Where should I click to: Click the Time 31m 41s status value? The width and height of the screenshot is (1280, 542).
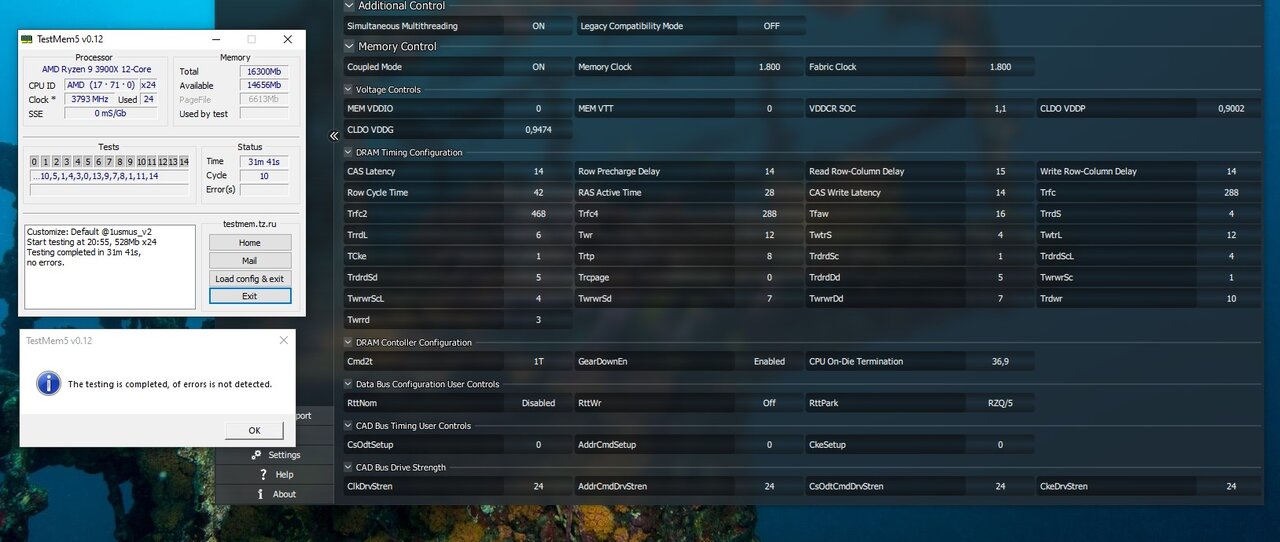point(264,161)
